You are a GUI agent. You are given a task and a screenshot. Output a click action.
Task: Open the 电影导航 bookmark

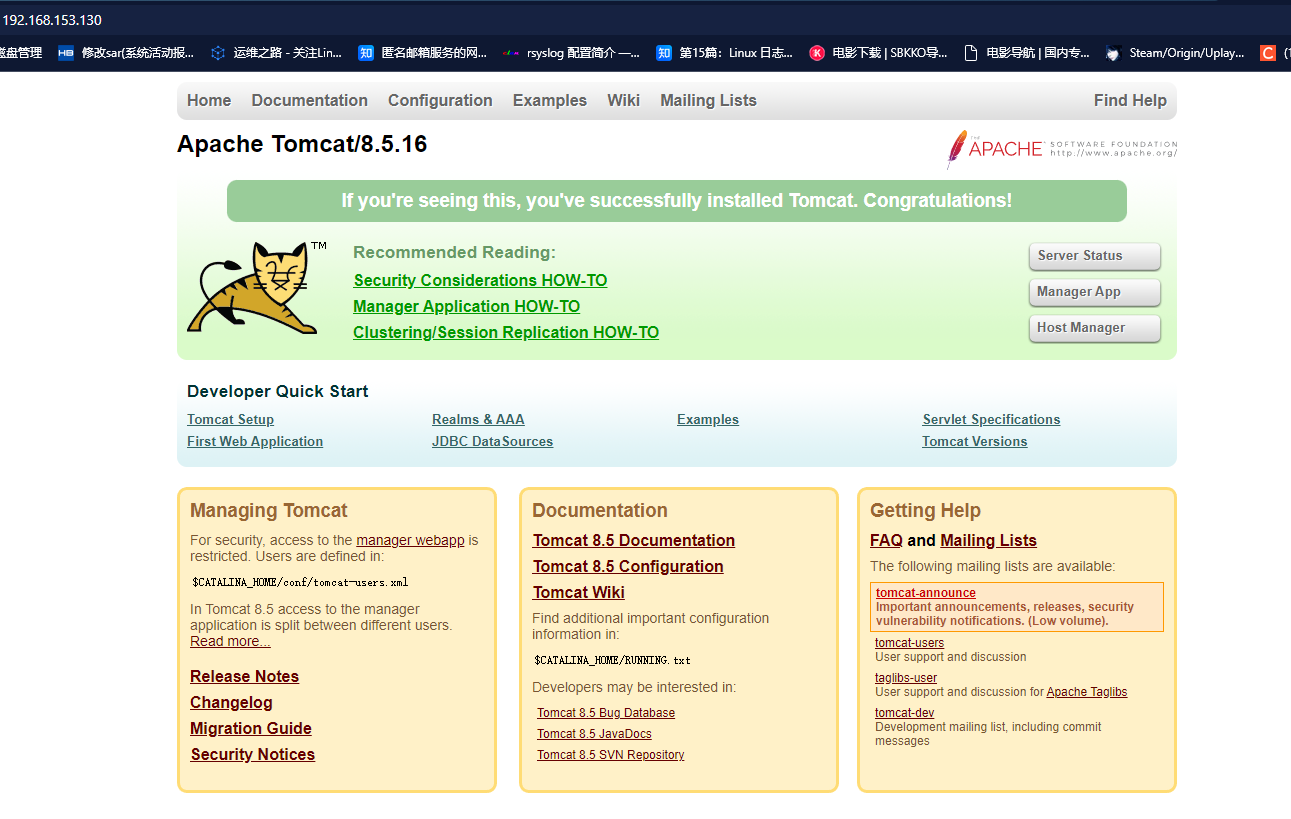(x=1027, y=53)
